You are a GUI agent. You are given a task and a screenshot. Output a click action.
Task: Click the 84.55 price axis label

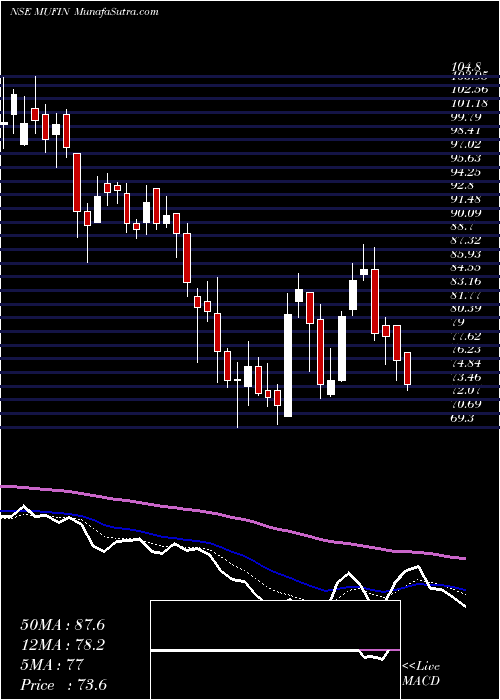(467, 268)
